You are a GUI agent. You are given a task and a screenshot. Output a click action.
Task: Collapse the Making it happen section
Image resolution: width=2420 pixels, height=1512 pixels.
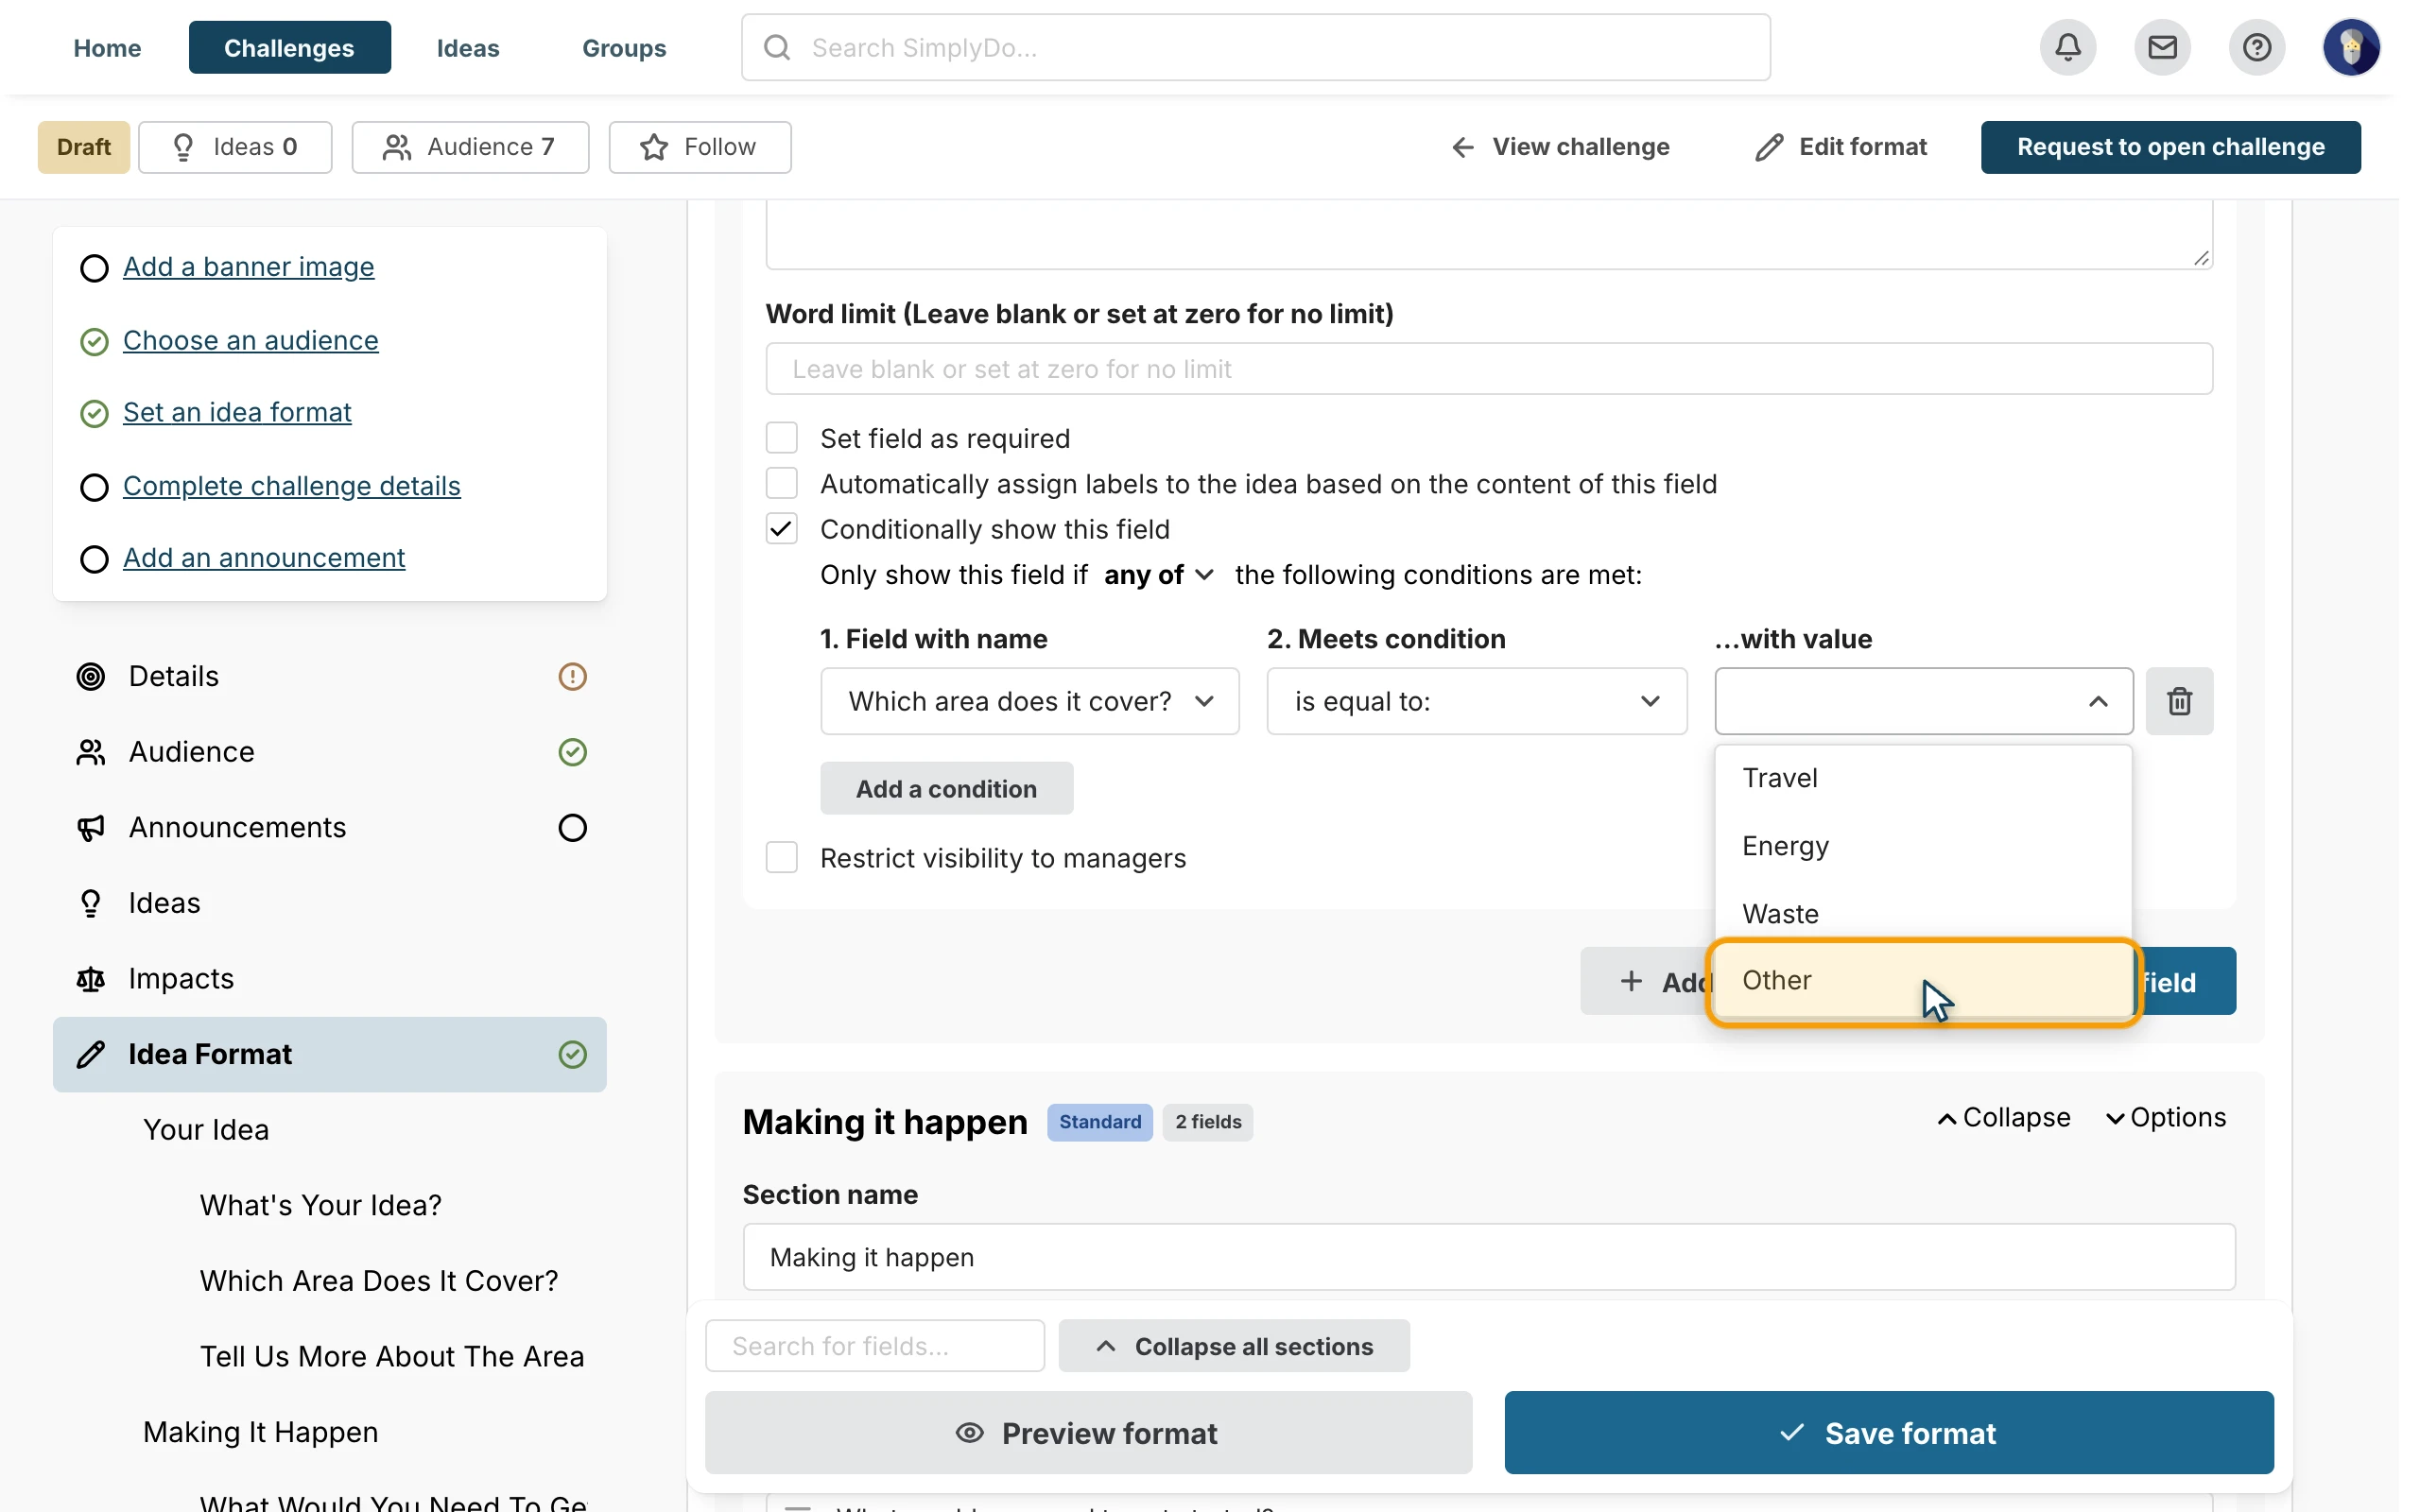click(x=2003, y=1118)
